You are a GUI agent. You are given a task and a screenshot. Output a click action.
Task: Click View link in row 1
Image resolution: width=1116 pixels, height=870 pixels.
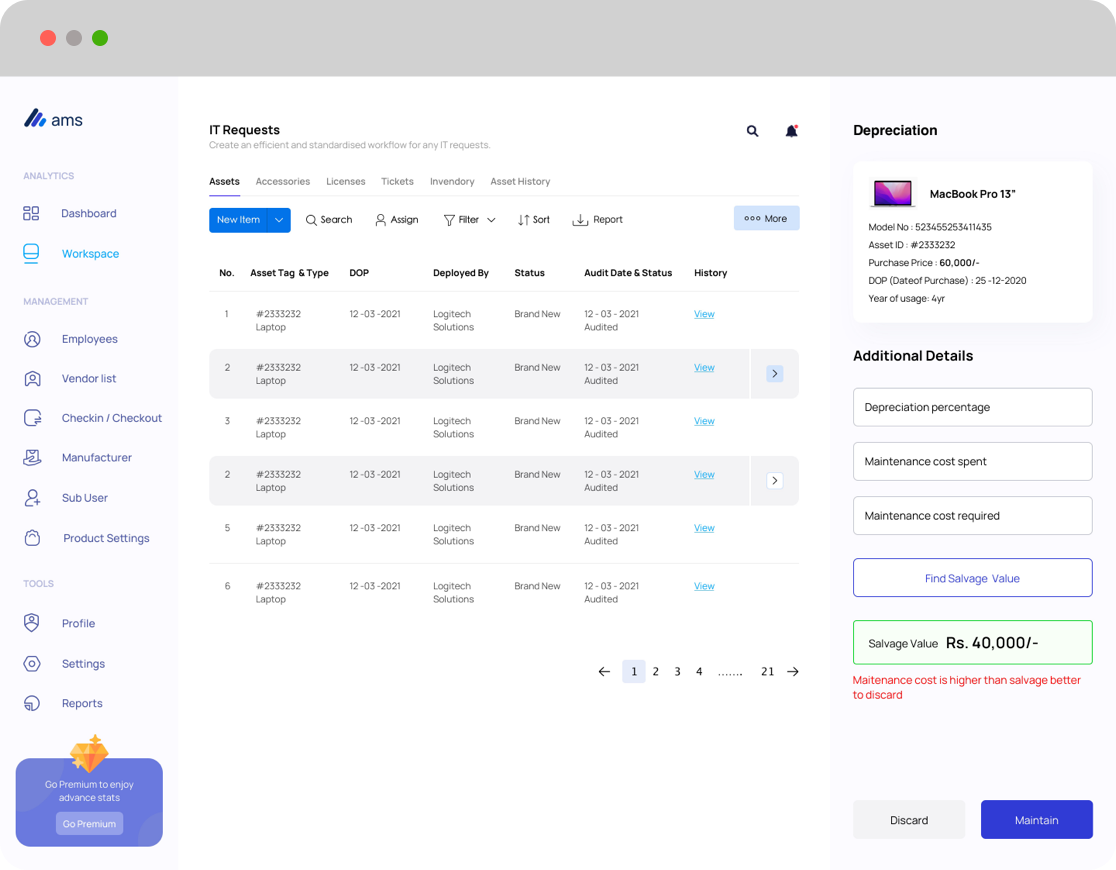[704, 314]
